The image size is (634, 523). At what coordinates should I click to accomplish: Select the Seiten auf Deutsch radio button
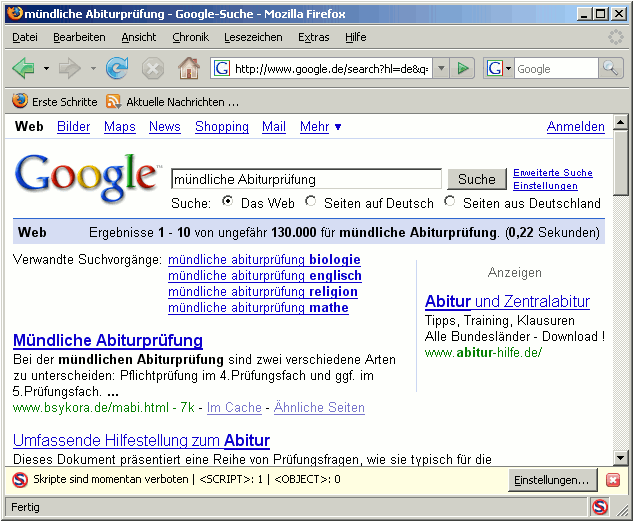(311, 201)
